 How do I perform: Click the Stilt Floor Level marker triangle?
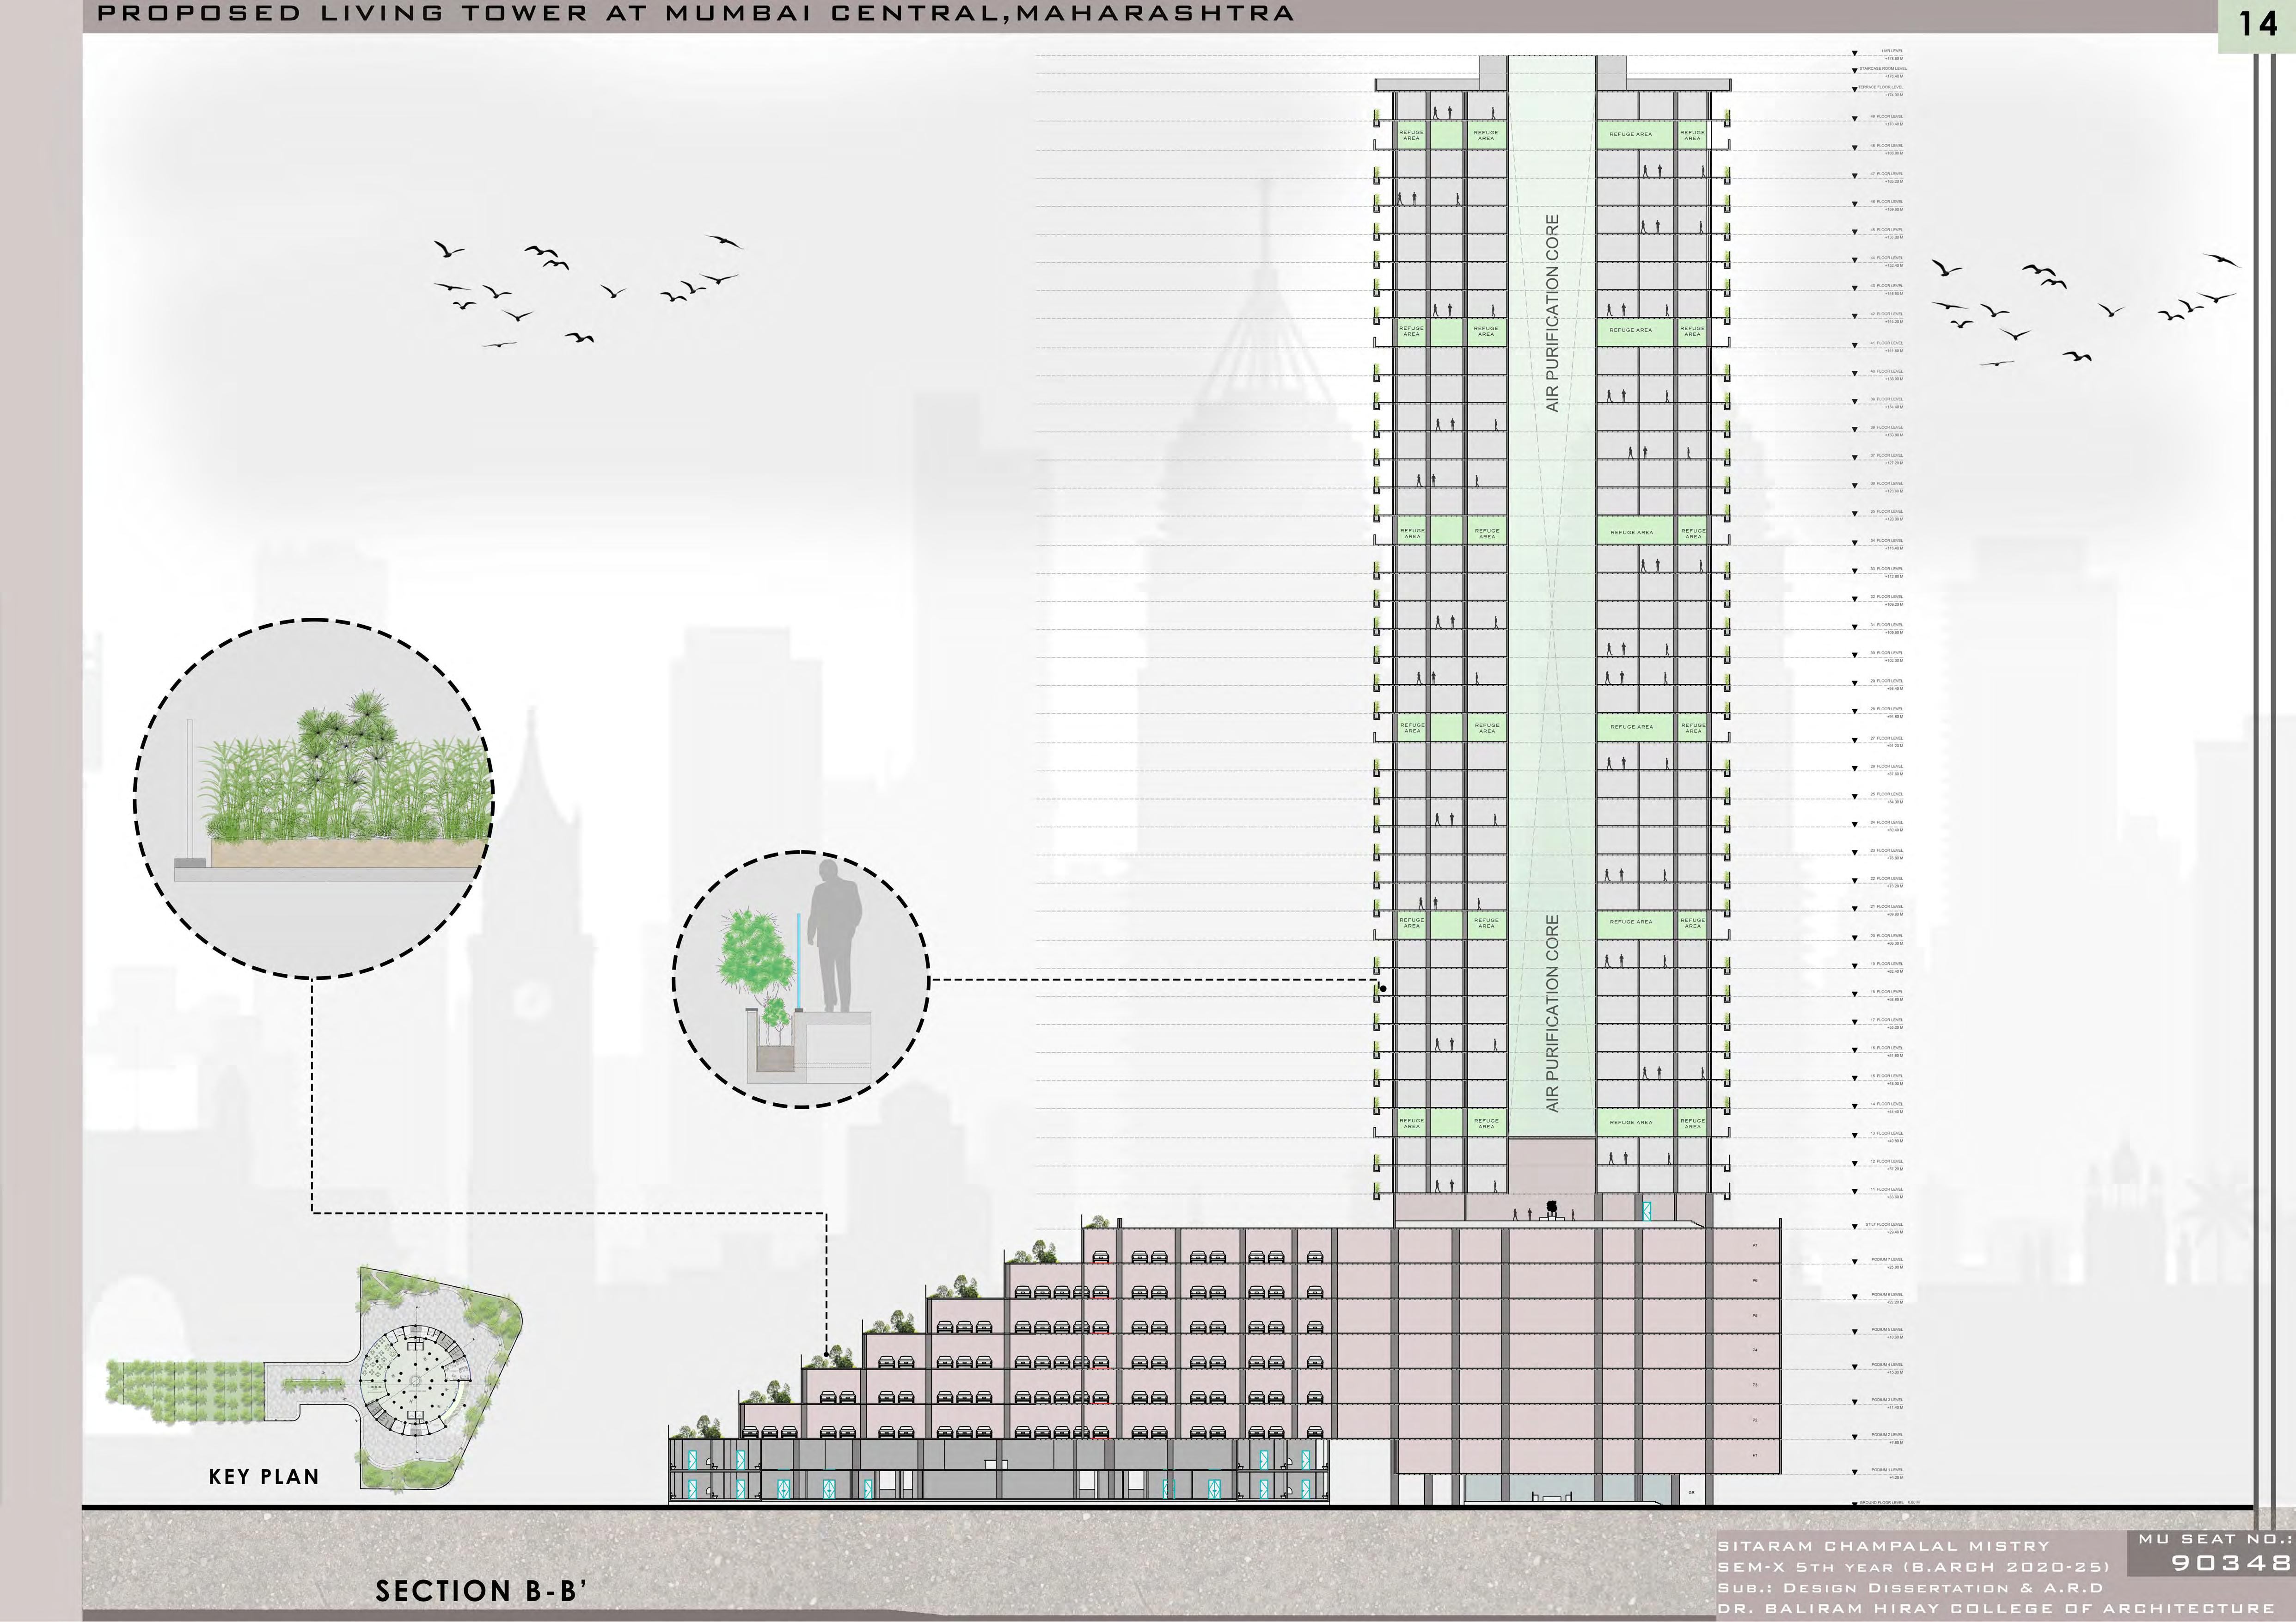(1854, 1227)
